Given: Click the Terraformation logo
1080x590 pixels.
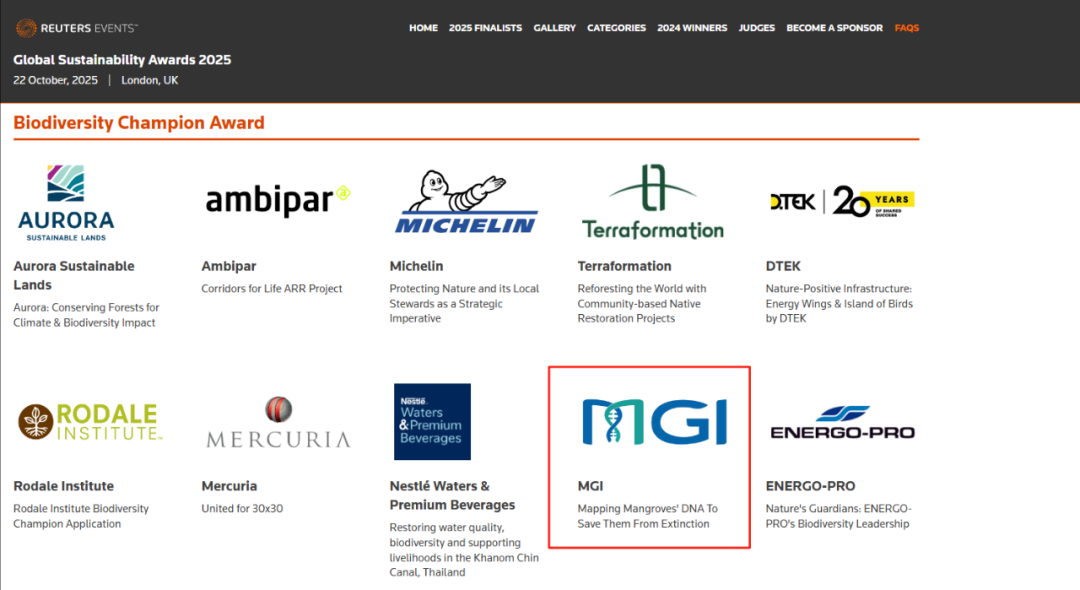Looking at the screenshot, I should (x=652, y=202).
